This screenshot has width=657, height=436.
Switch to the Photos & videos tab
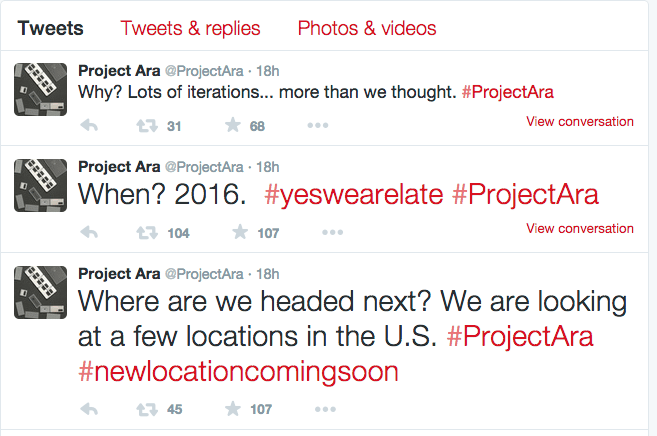(x=367, y=28)
